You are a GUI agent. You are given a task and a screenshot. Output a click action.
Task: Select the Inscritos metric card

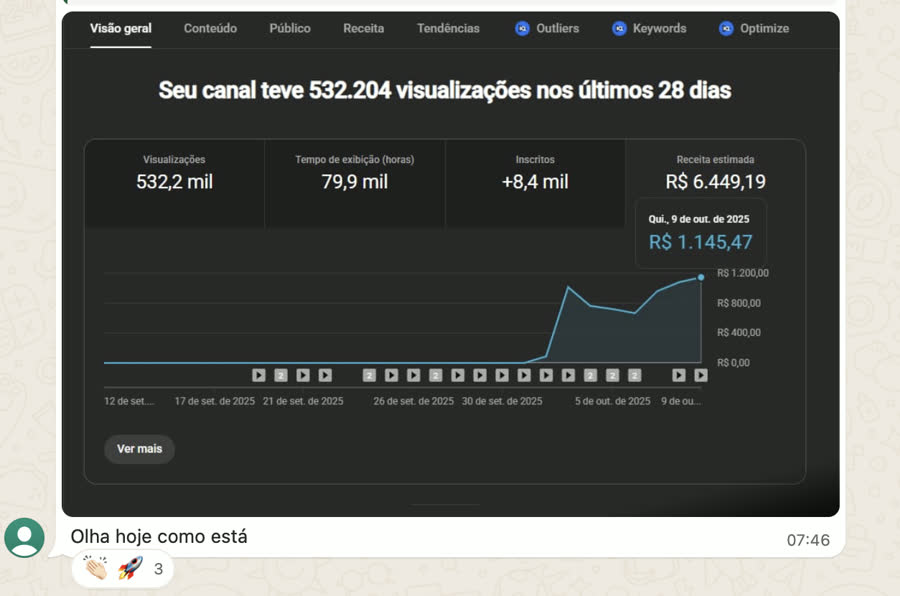[x=535, y=183]
